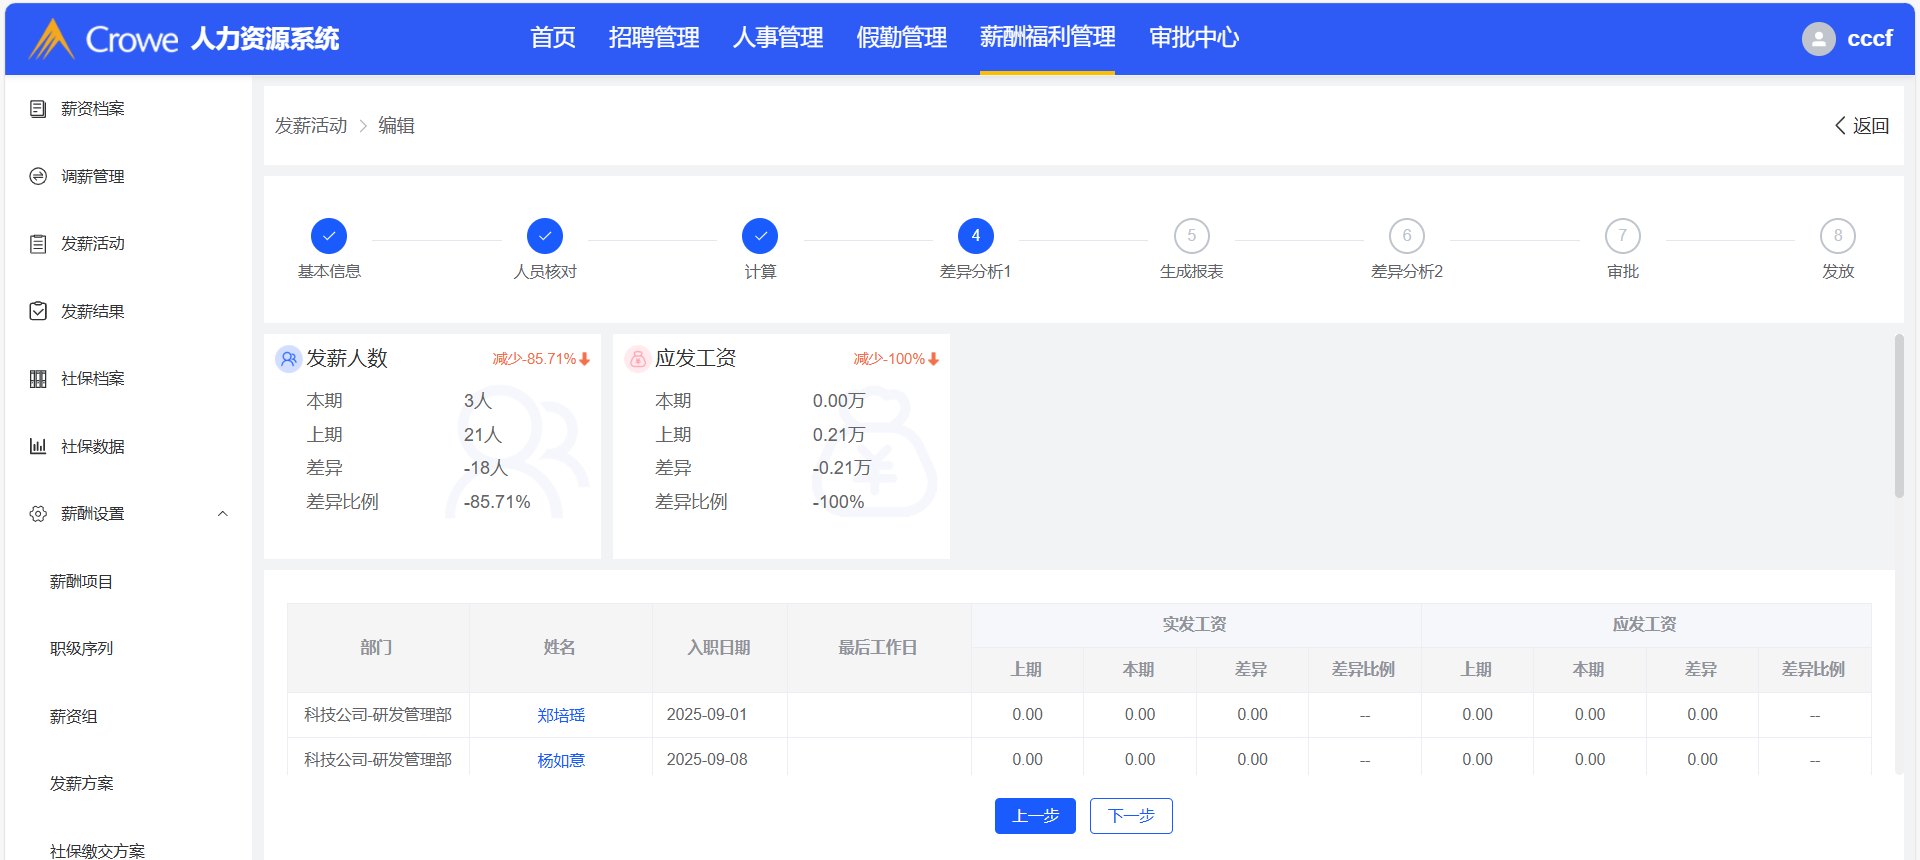Click the vertical scrollbar on the right
Screen dimensions: 1920x860
(1899, 415)
